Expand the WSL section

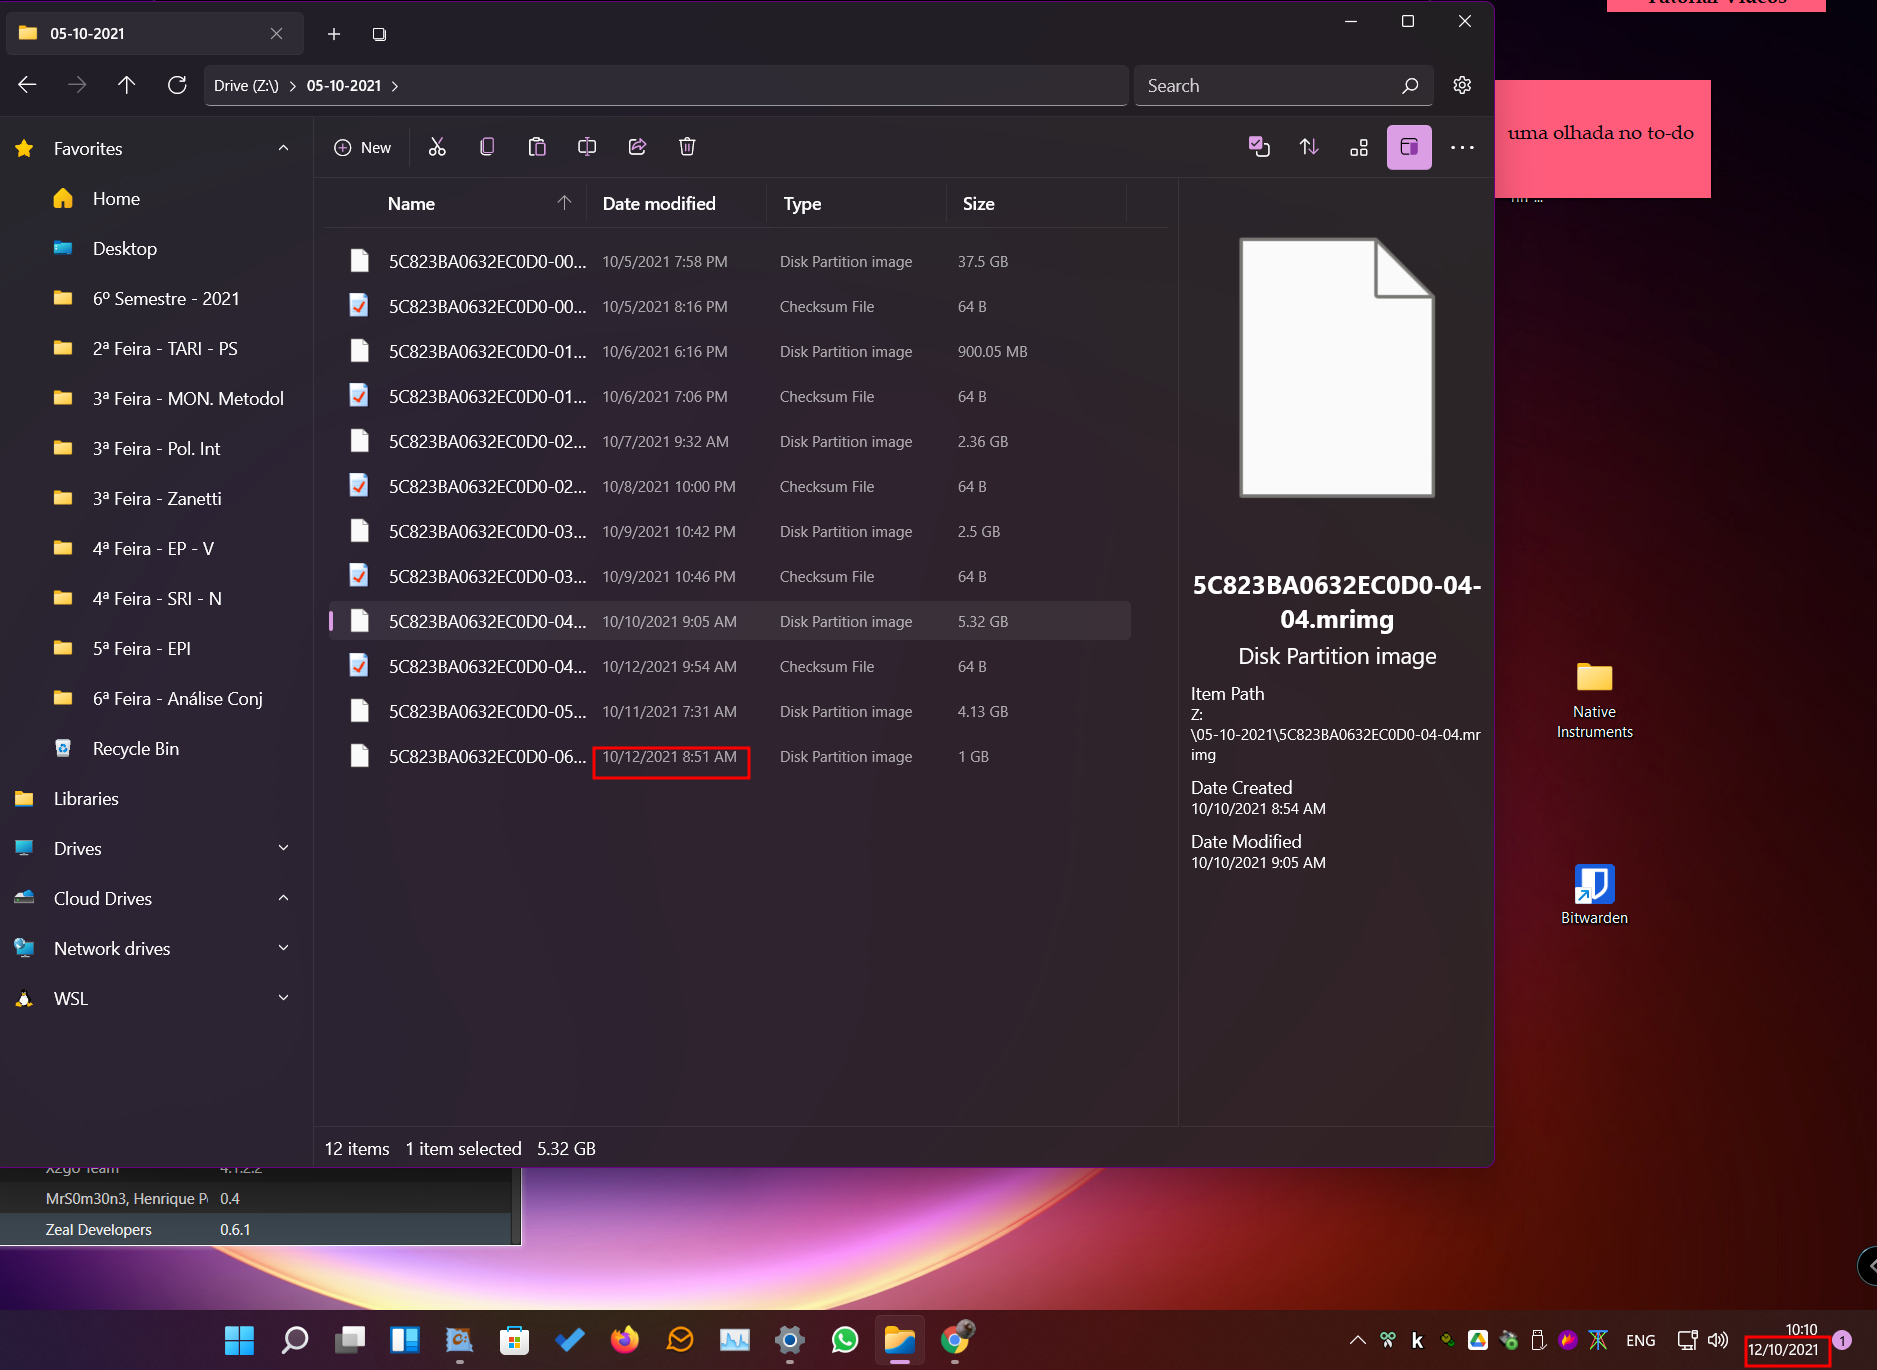(283, 998)
